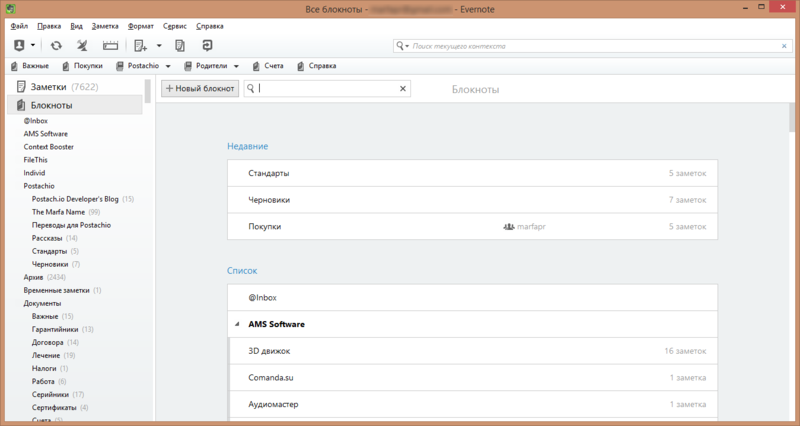Open Черновики notebook in sidebar
800x426 pixels.
pos(50,264)
